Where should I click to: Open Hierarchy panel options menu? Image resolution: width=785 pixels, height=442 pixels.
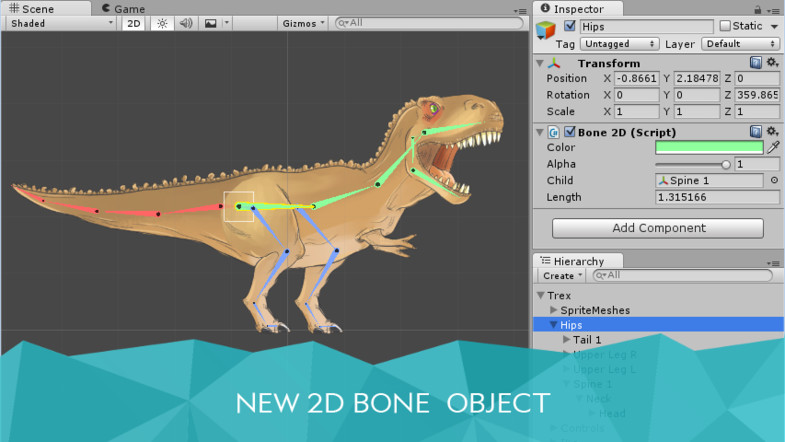[x=772, y=263]
